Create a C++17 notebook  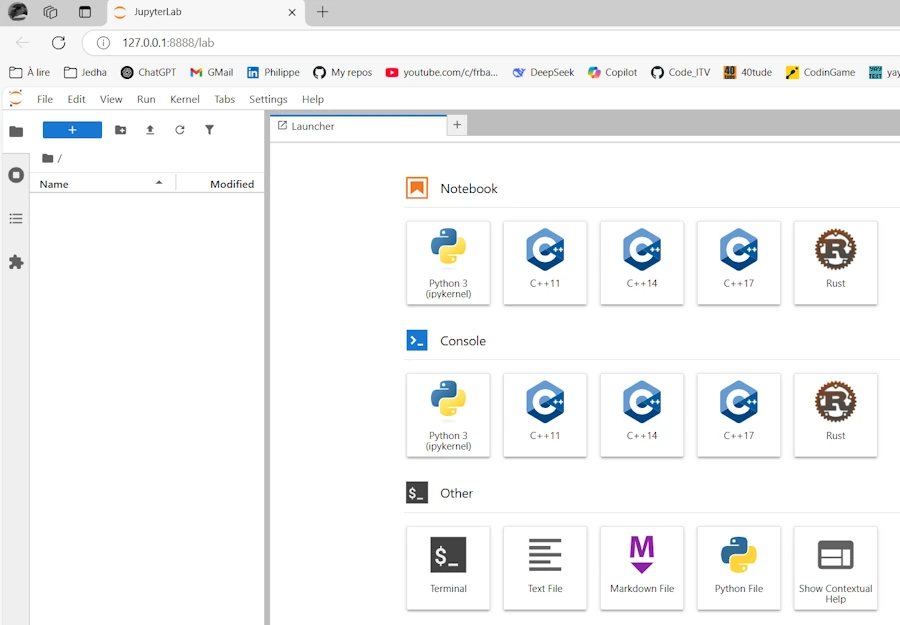(x=739, y=263)
